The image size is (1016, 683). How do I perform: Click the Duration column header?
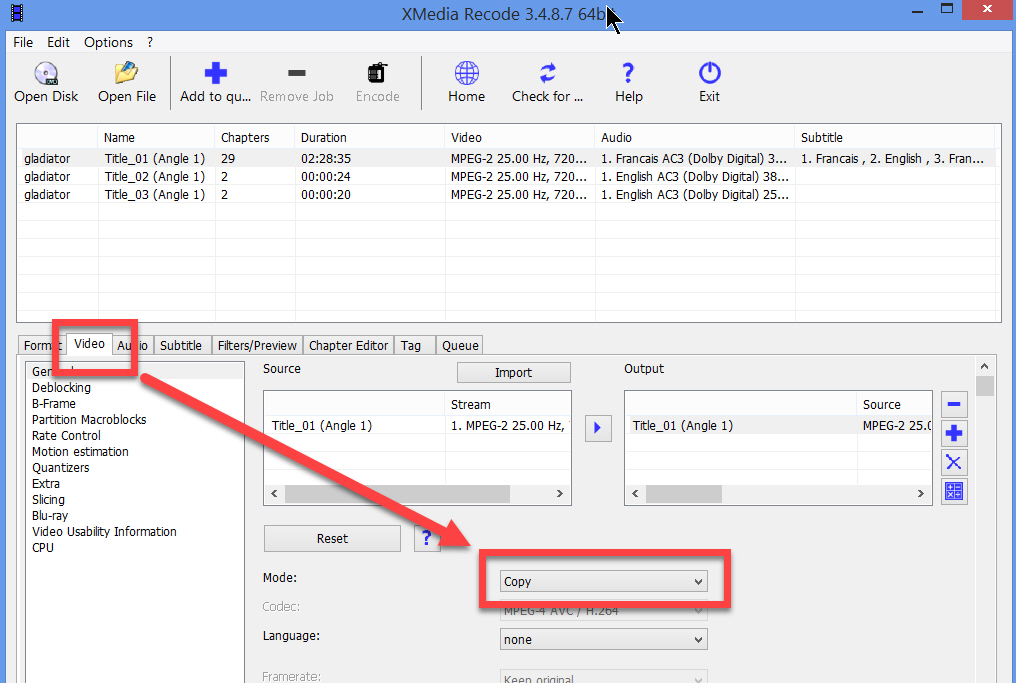(370, 137)
